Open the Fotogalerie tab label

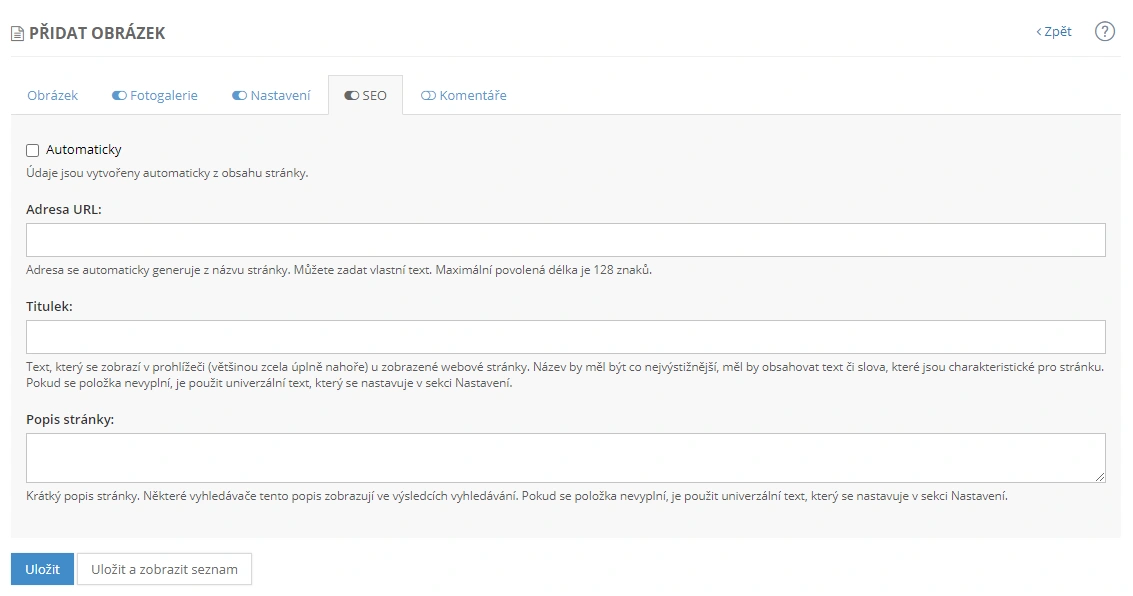[x=164, y=96]
